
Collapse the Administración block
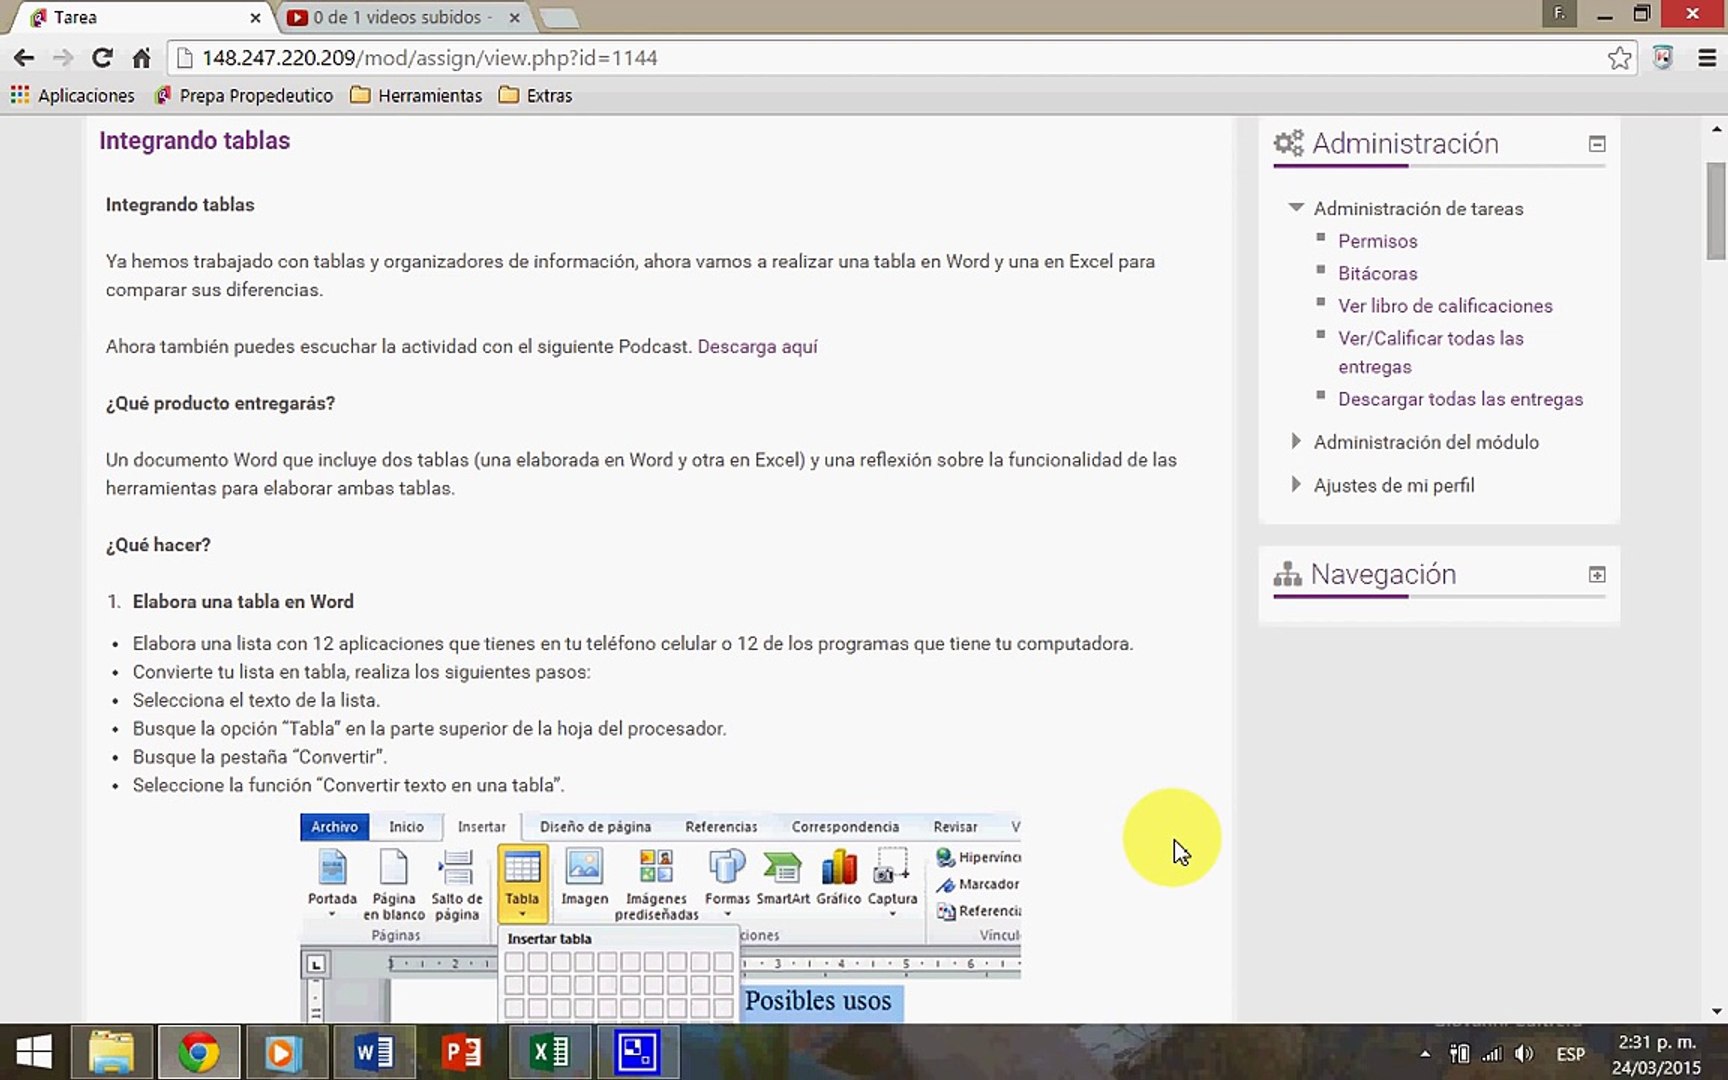coord(1597,144)
